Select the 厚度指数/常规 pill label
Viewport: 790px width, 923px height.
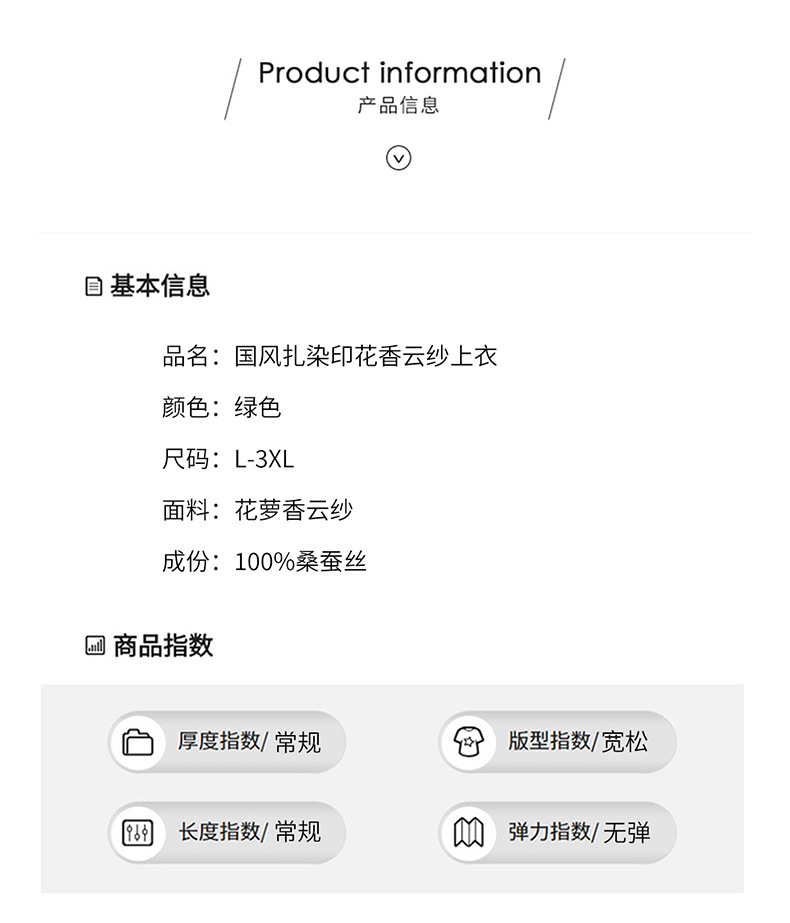tap(249, 742)
